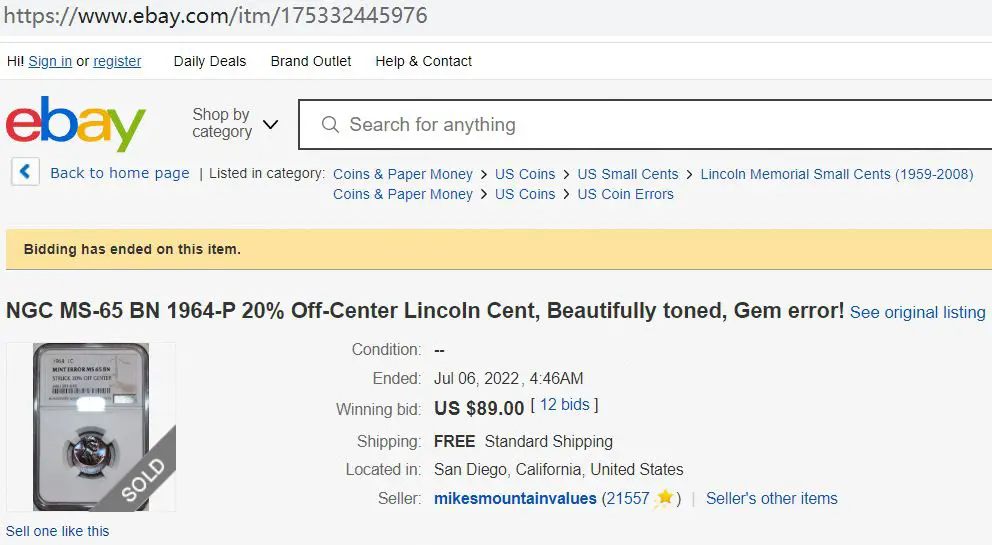Open US Coin Errors category

coord(625,194)
